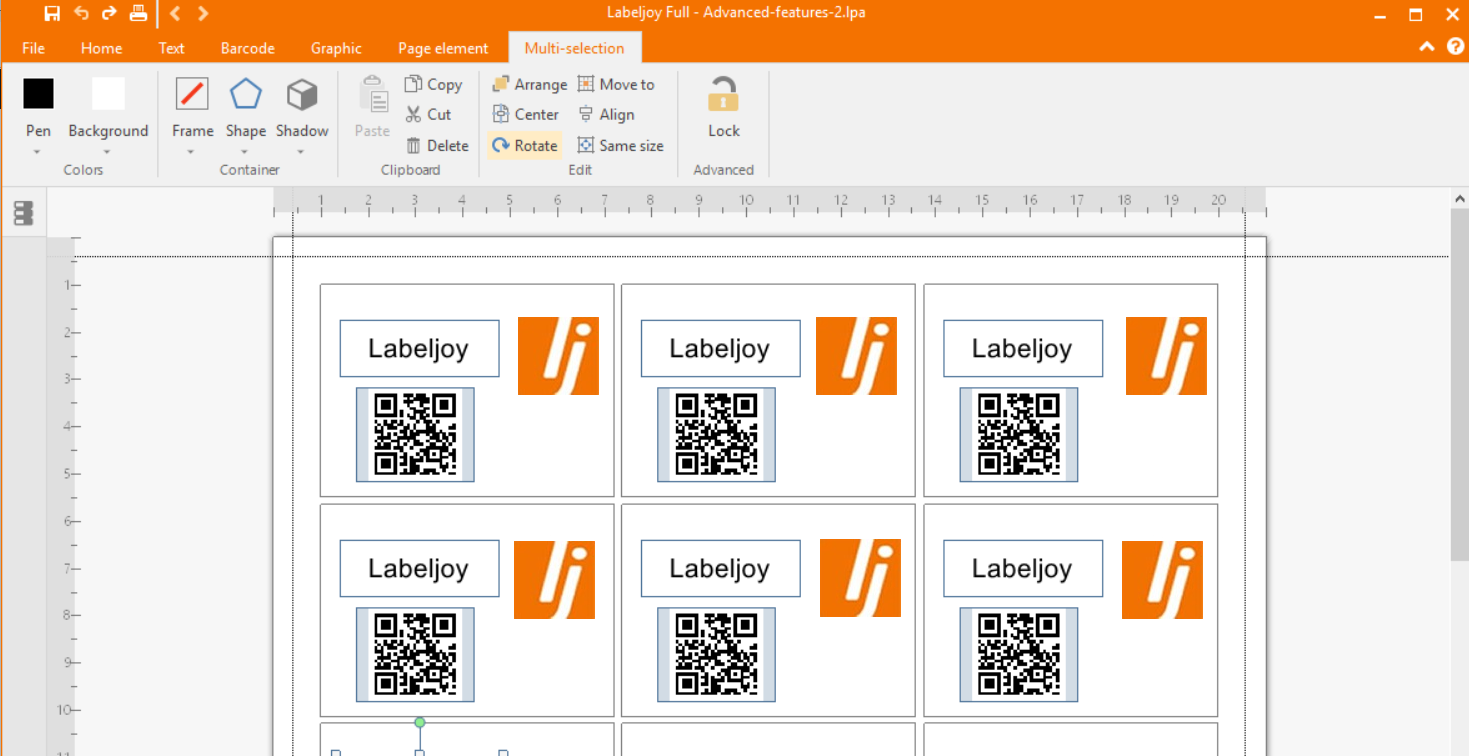The width and height of the screenshot is (1469, 756).
Task: Open the Frame dropdown arrow
Action: pyautogui.click(x=190, y=152)
